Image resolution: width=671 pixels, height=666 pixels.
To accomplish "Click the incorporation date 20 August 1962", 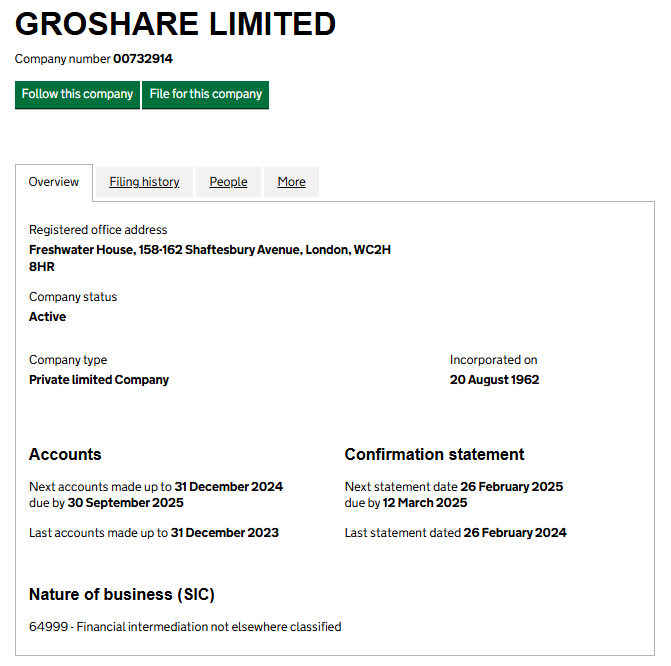I will (x=494, y=380).
